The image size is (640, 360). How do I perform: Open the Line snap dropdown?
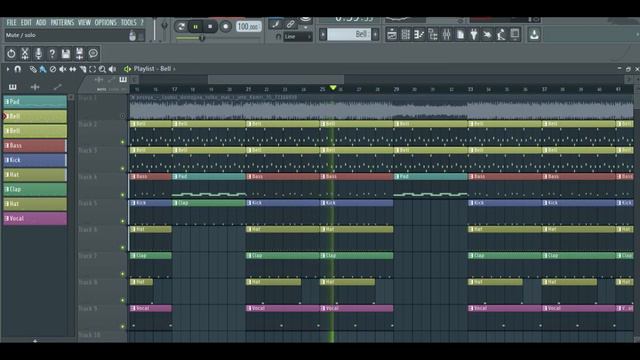point(298,37)
